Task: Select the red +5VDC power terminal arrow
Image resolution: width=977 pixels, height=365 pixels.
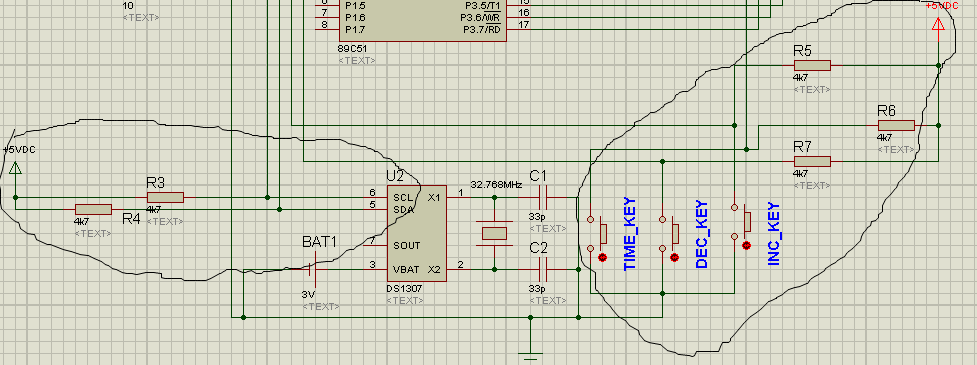Action: click(x=938, y=24)
